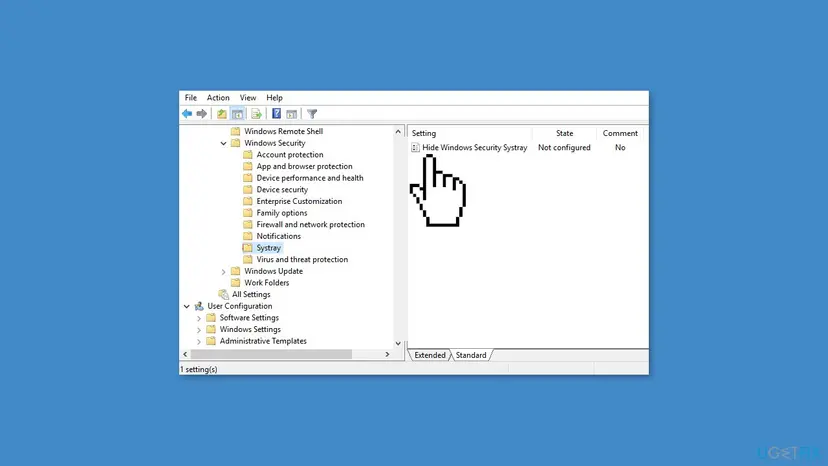Click the No comment cell
The height and width of the screenshot is (466, 828).
[620, 147]
